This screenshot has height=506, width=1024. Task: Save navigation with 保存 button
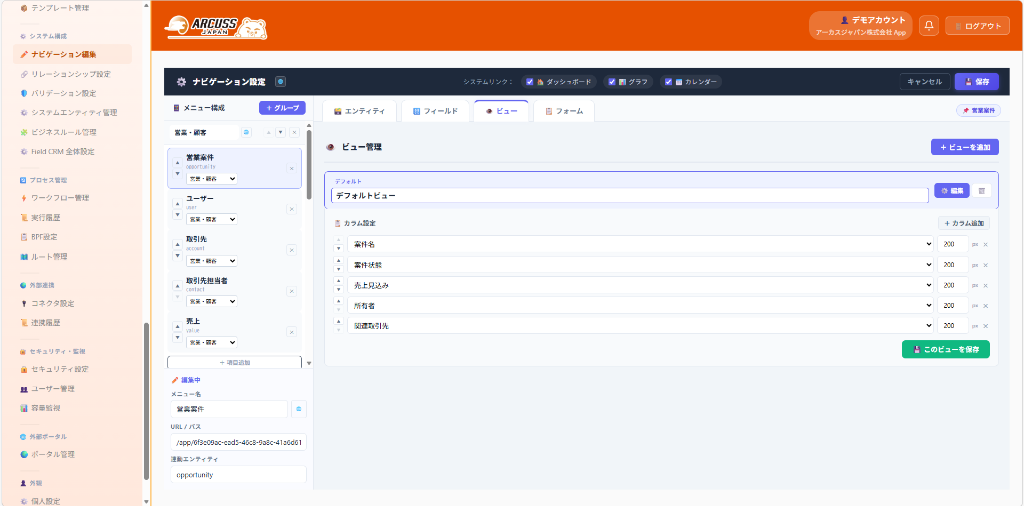976,82
